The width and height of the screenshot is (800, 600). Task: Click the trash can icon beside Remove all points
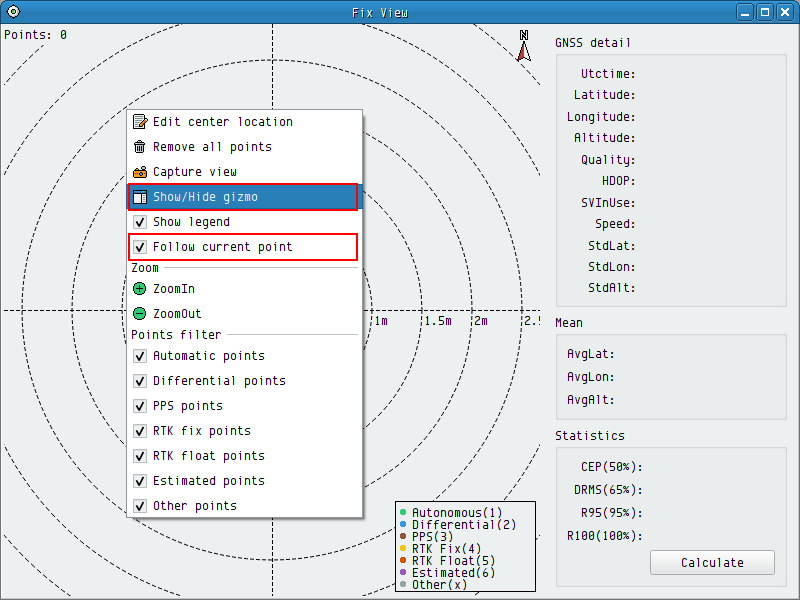[x=140, y=147]
